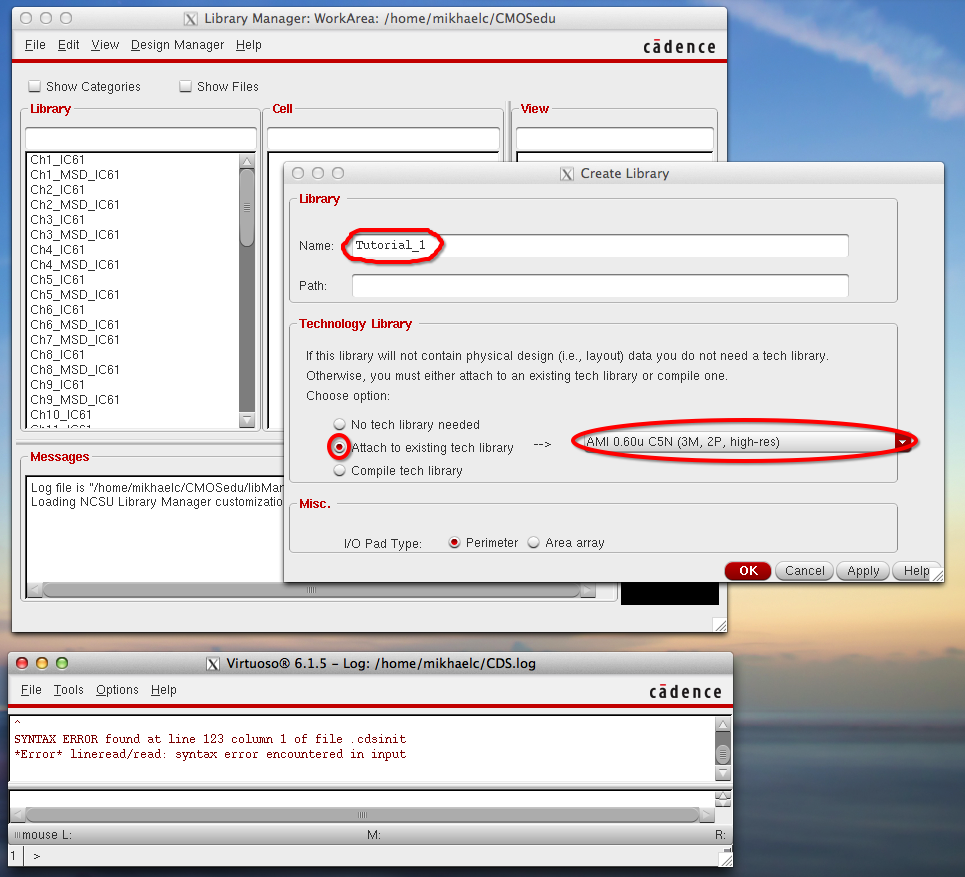Click the Cell filter input box
Image resolution: width=965 pixels, height=877 pixels.
[x=383, y=138]
